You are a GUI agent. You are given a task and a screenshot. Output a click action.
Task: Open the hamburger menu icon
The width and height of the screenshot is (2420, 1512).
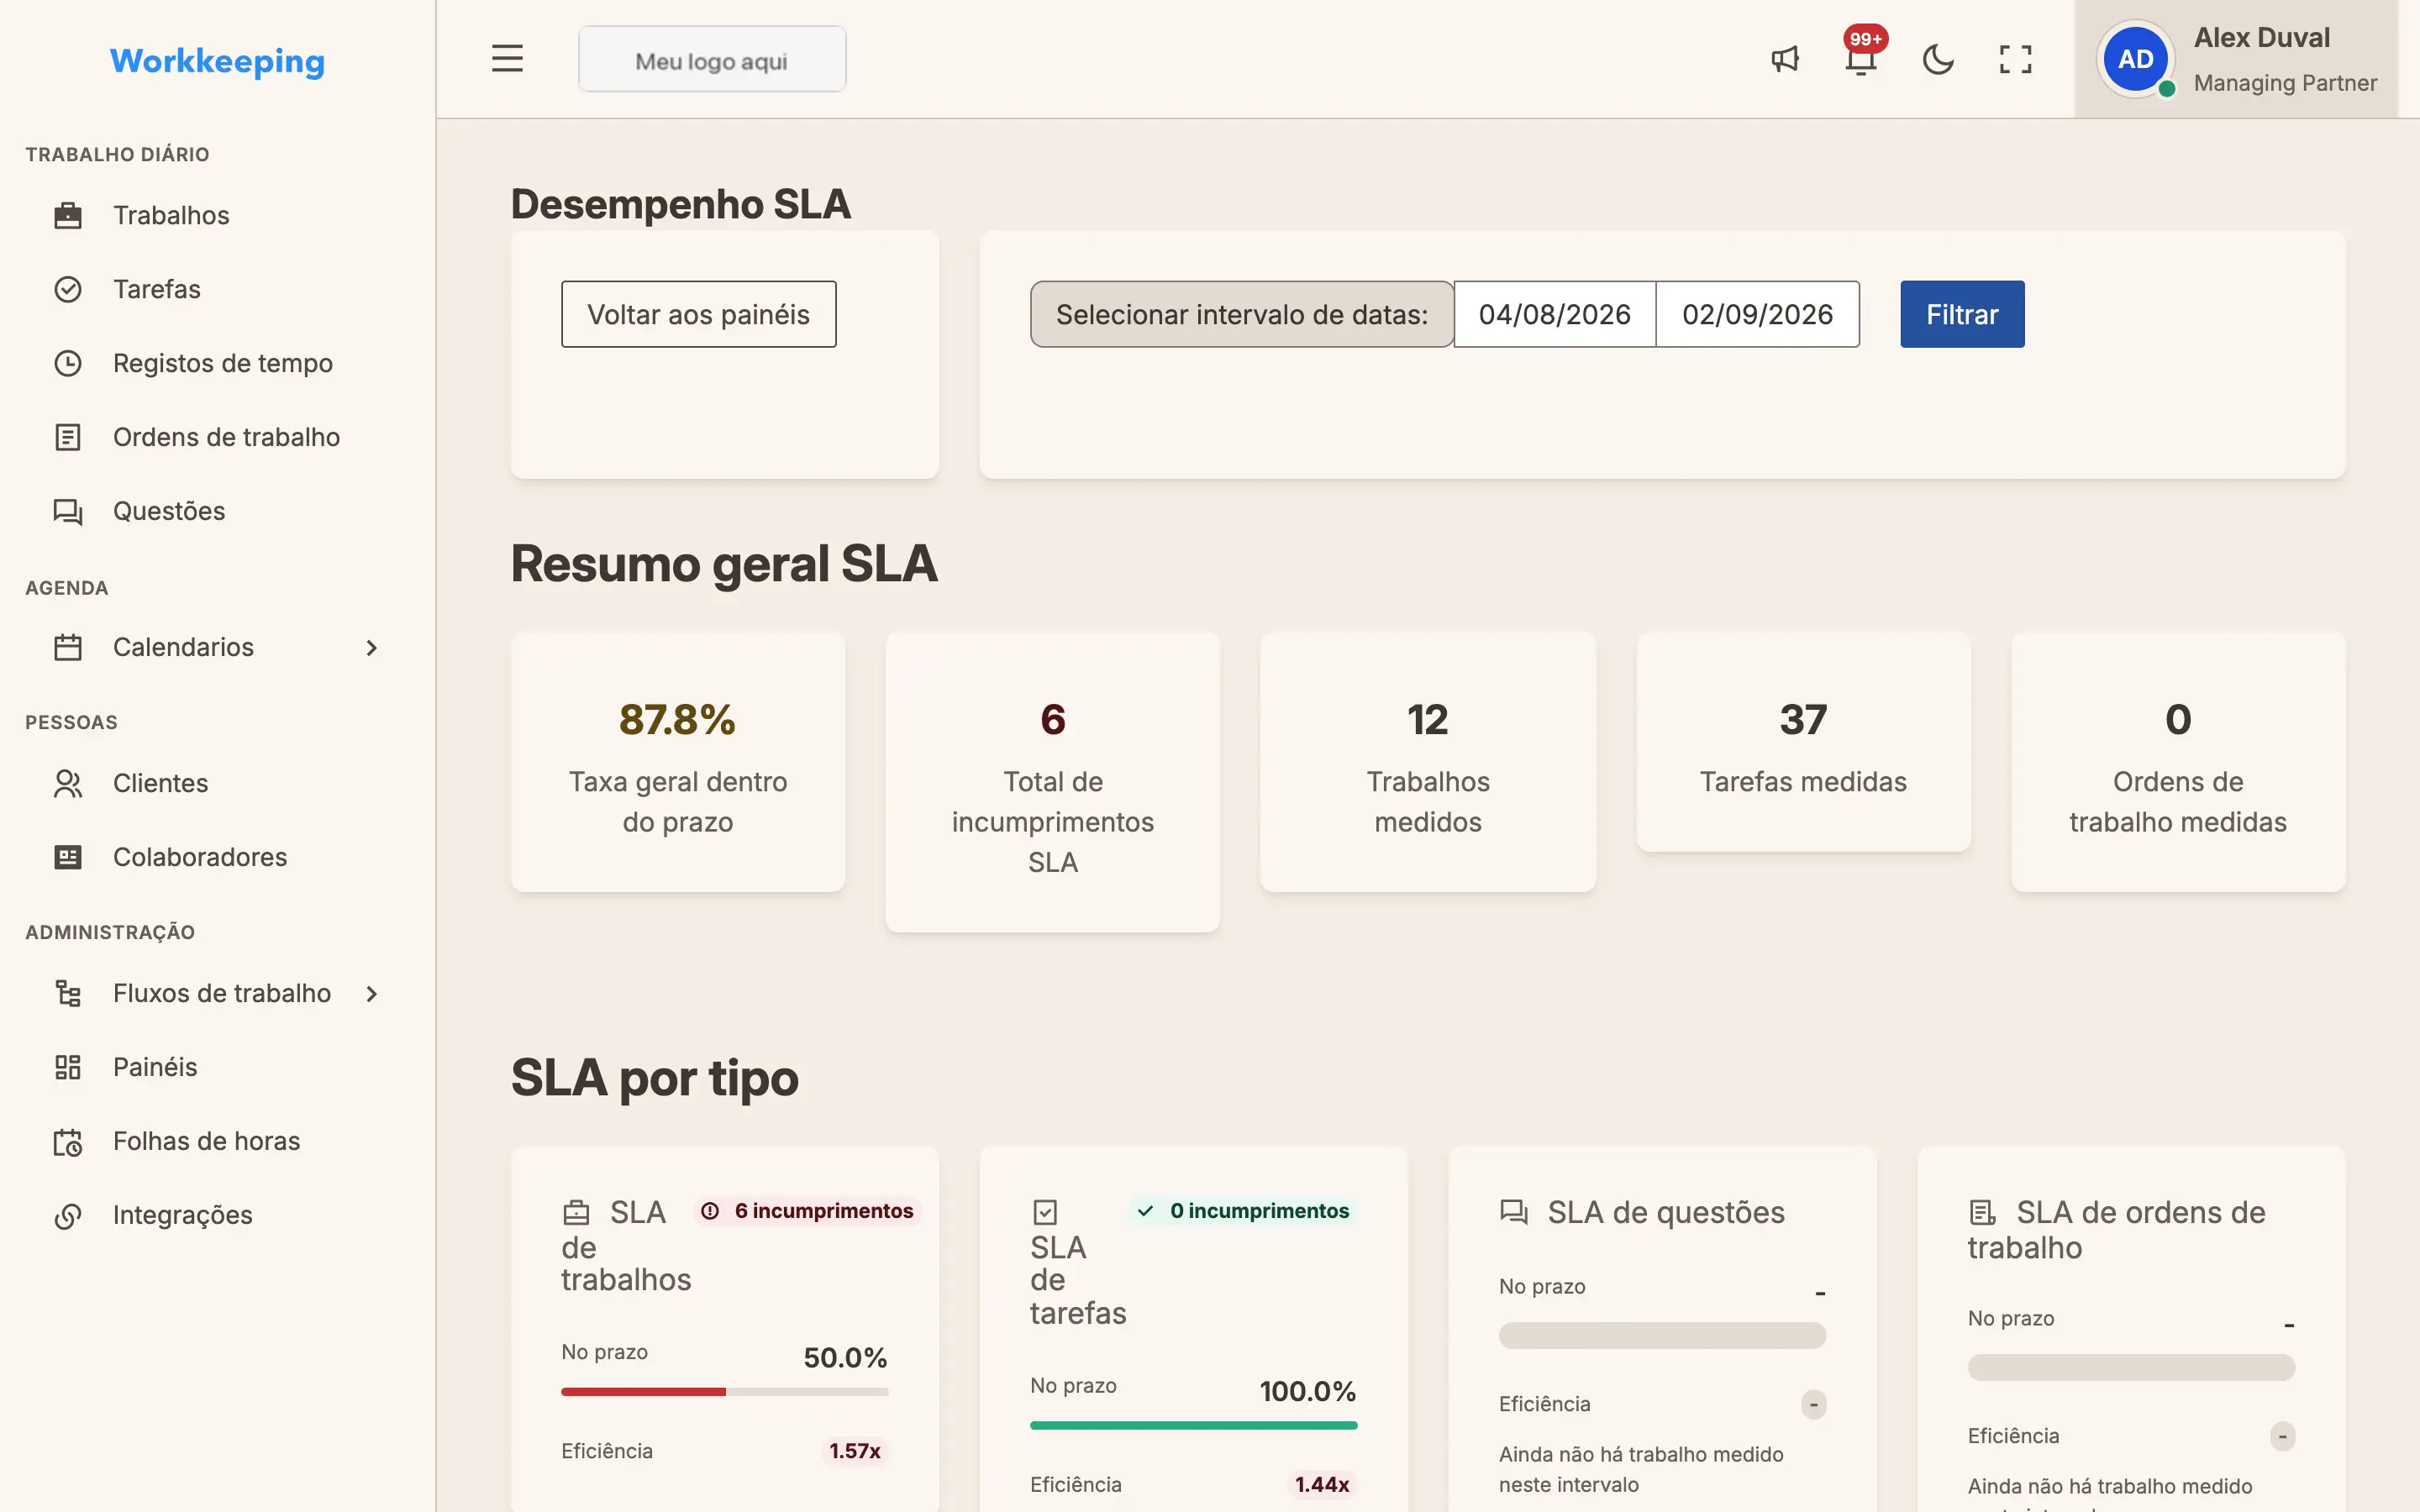tap(507, 59)
